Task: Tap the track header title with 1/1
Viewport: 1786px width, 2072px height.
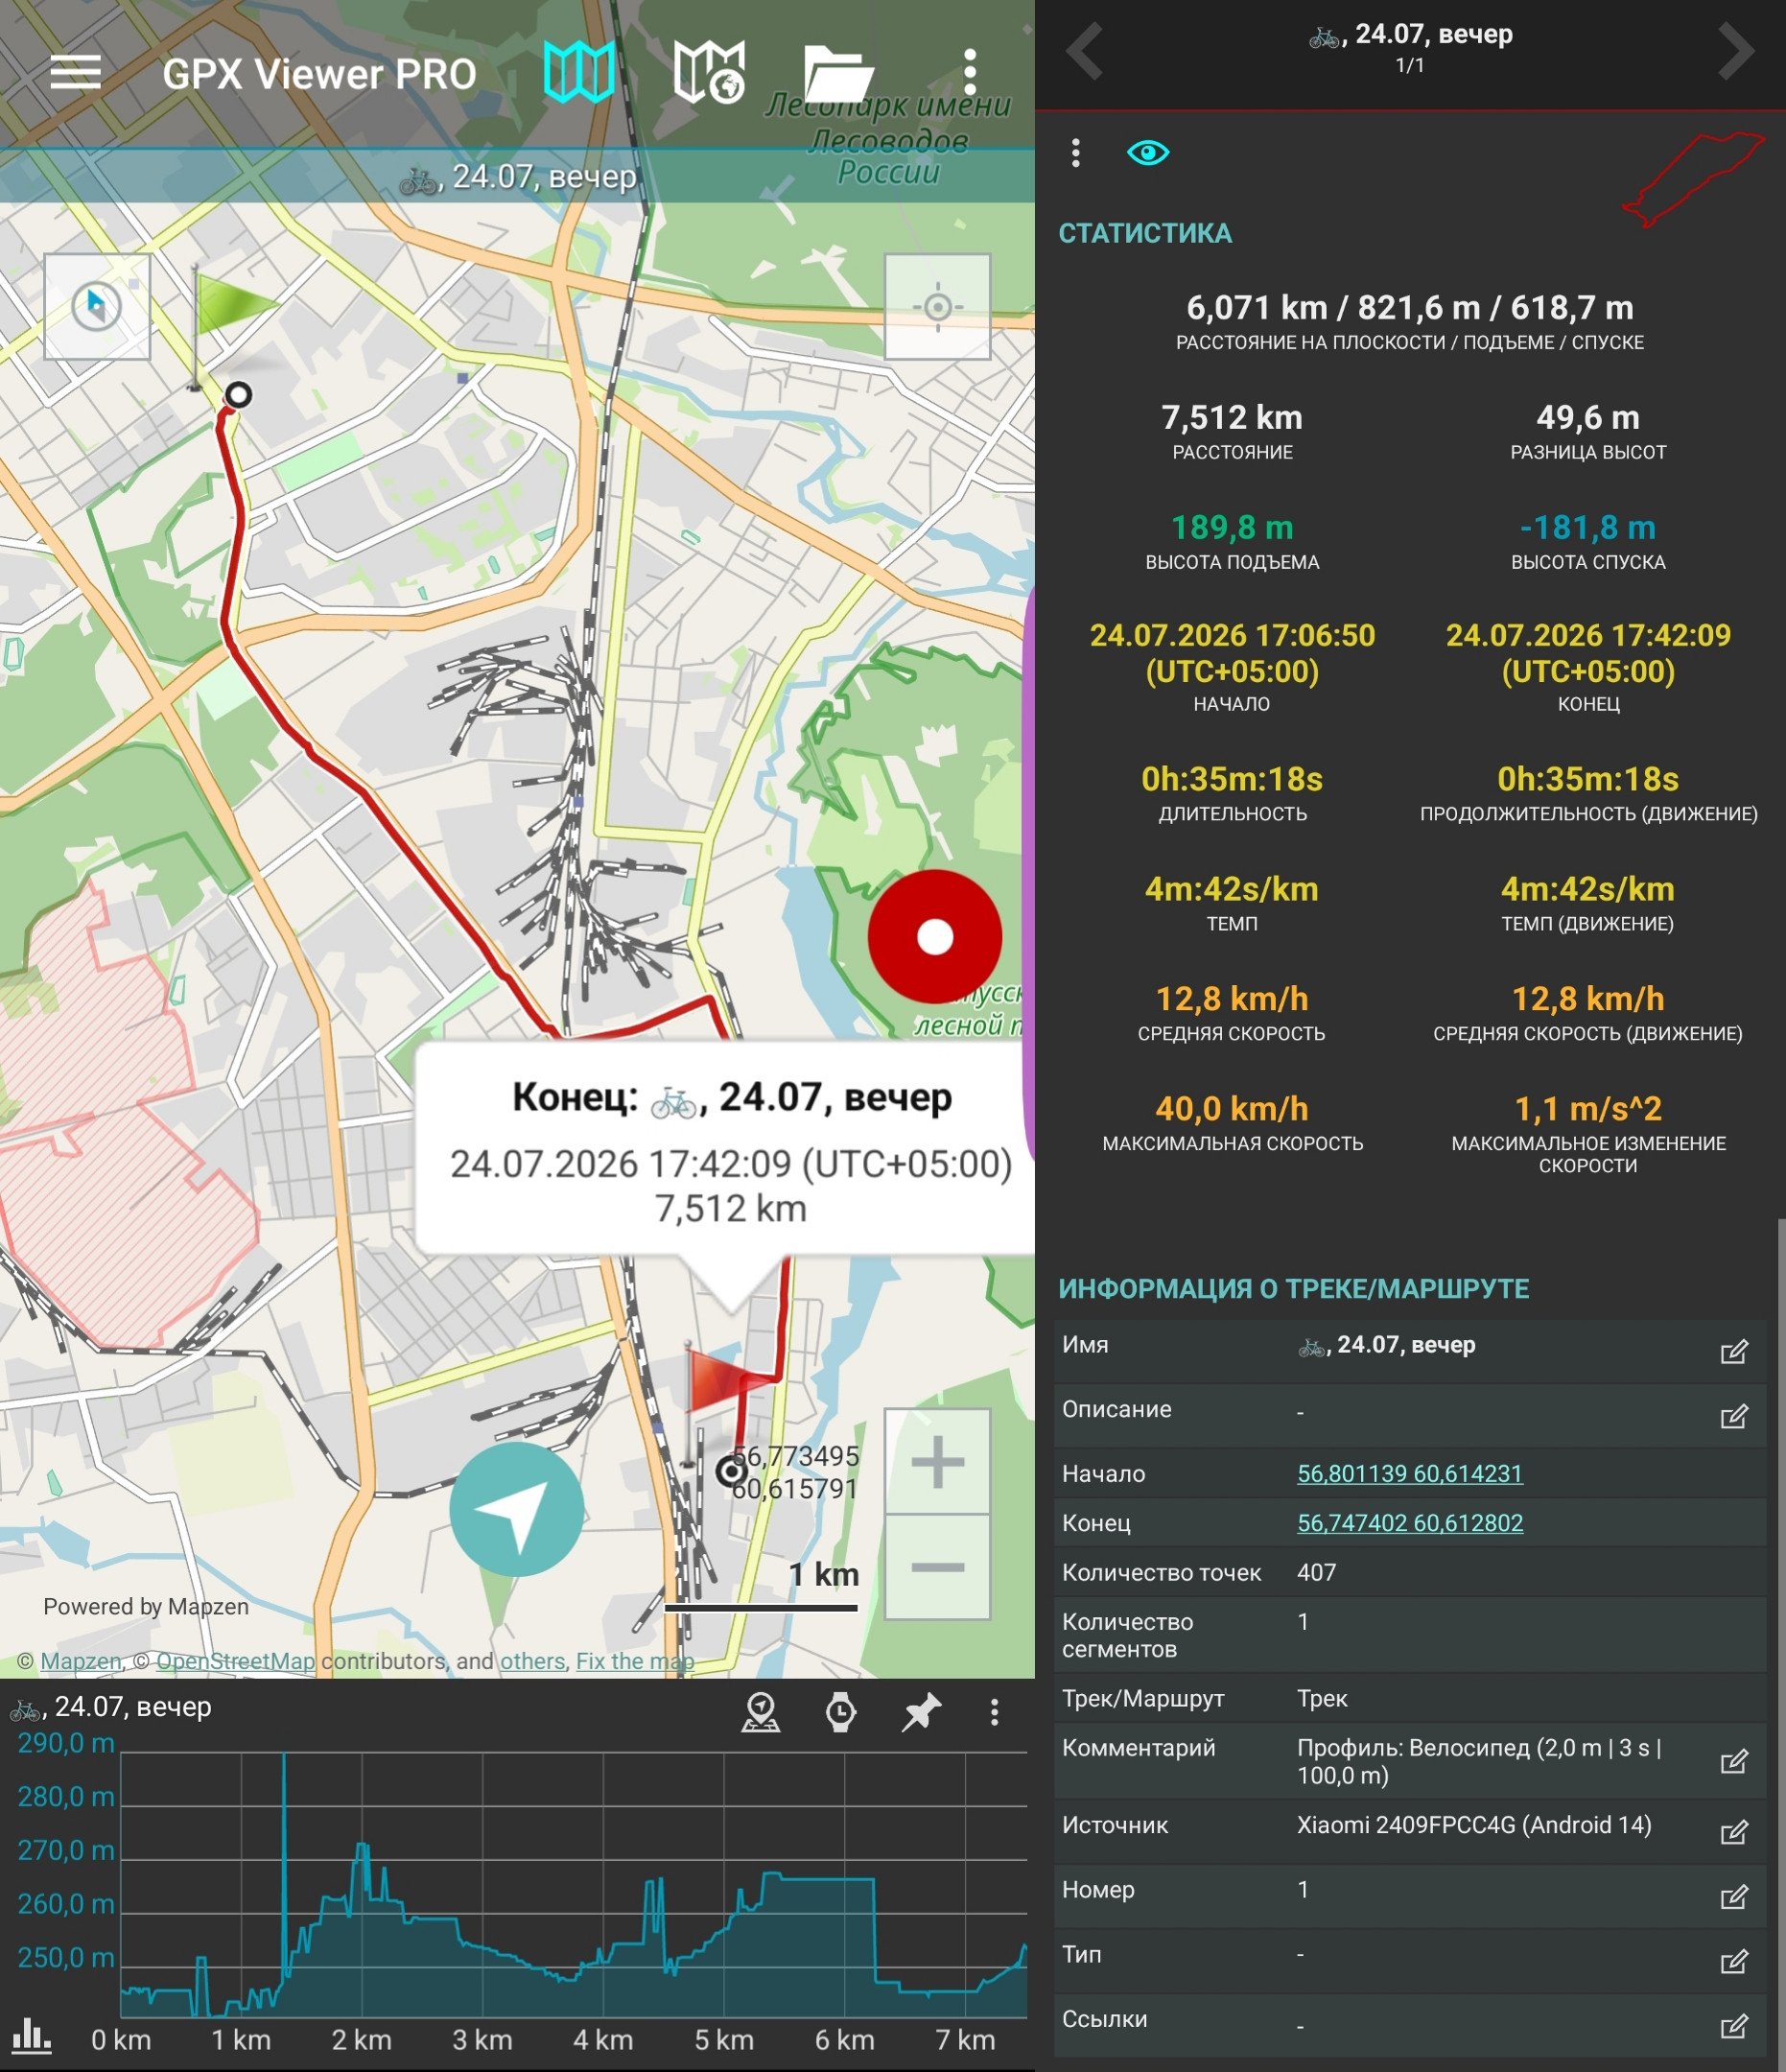Action: point(1410,47)
